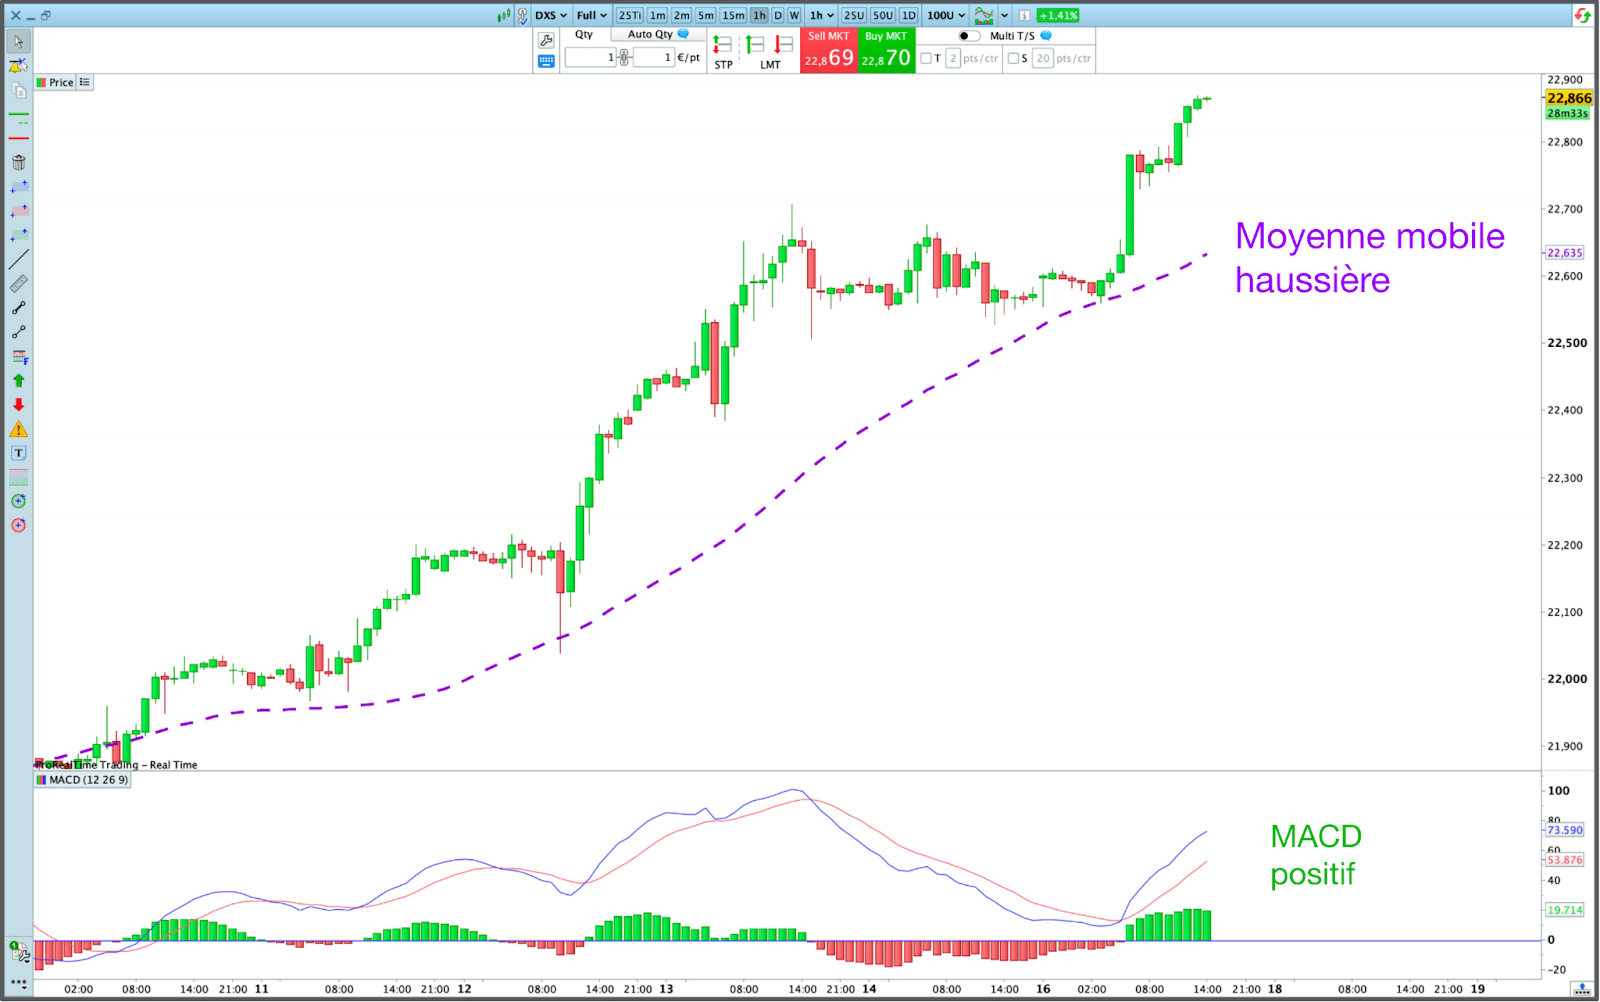Image resolution: width=1600 pixels, height=1002 pixels.
Task: Select the line drawing tool
Action: [x=18, y=259]
